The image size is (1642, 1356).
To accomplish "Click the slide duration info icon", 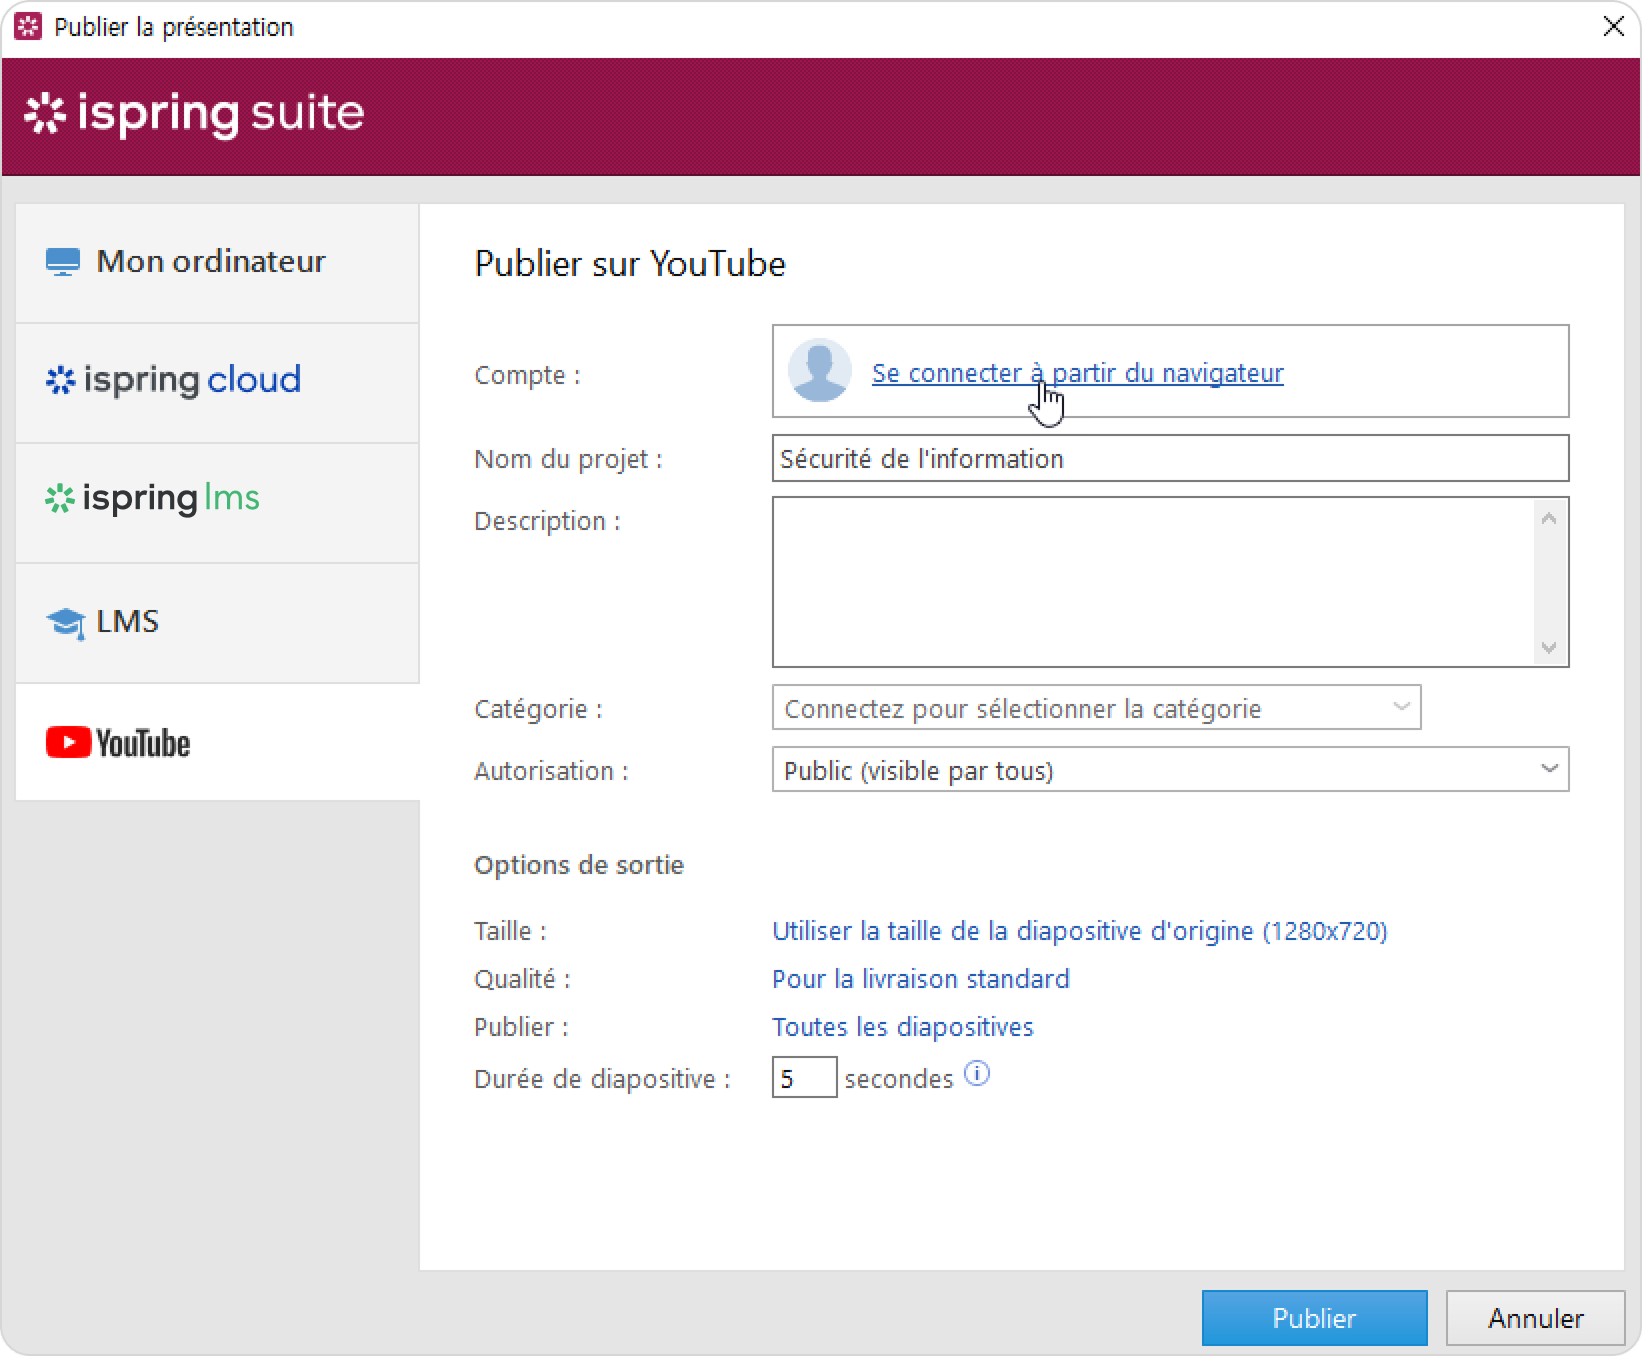I will tap(976, 1074).
